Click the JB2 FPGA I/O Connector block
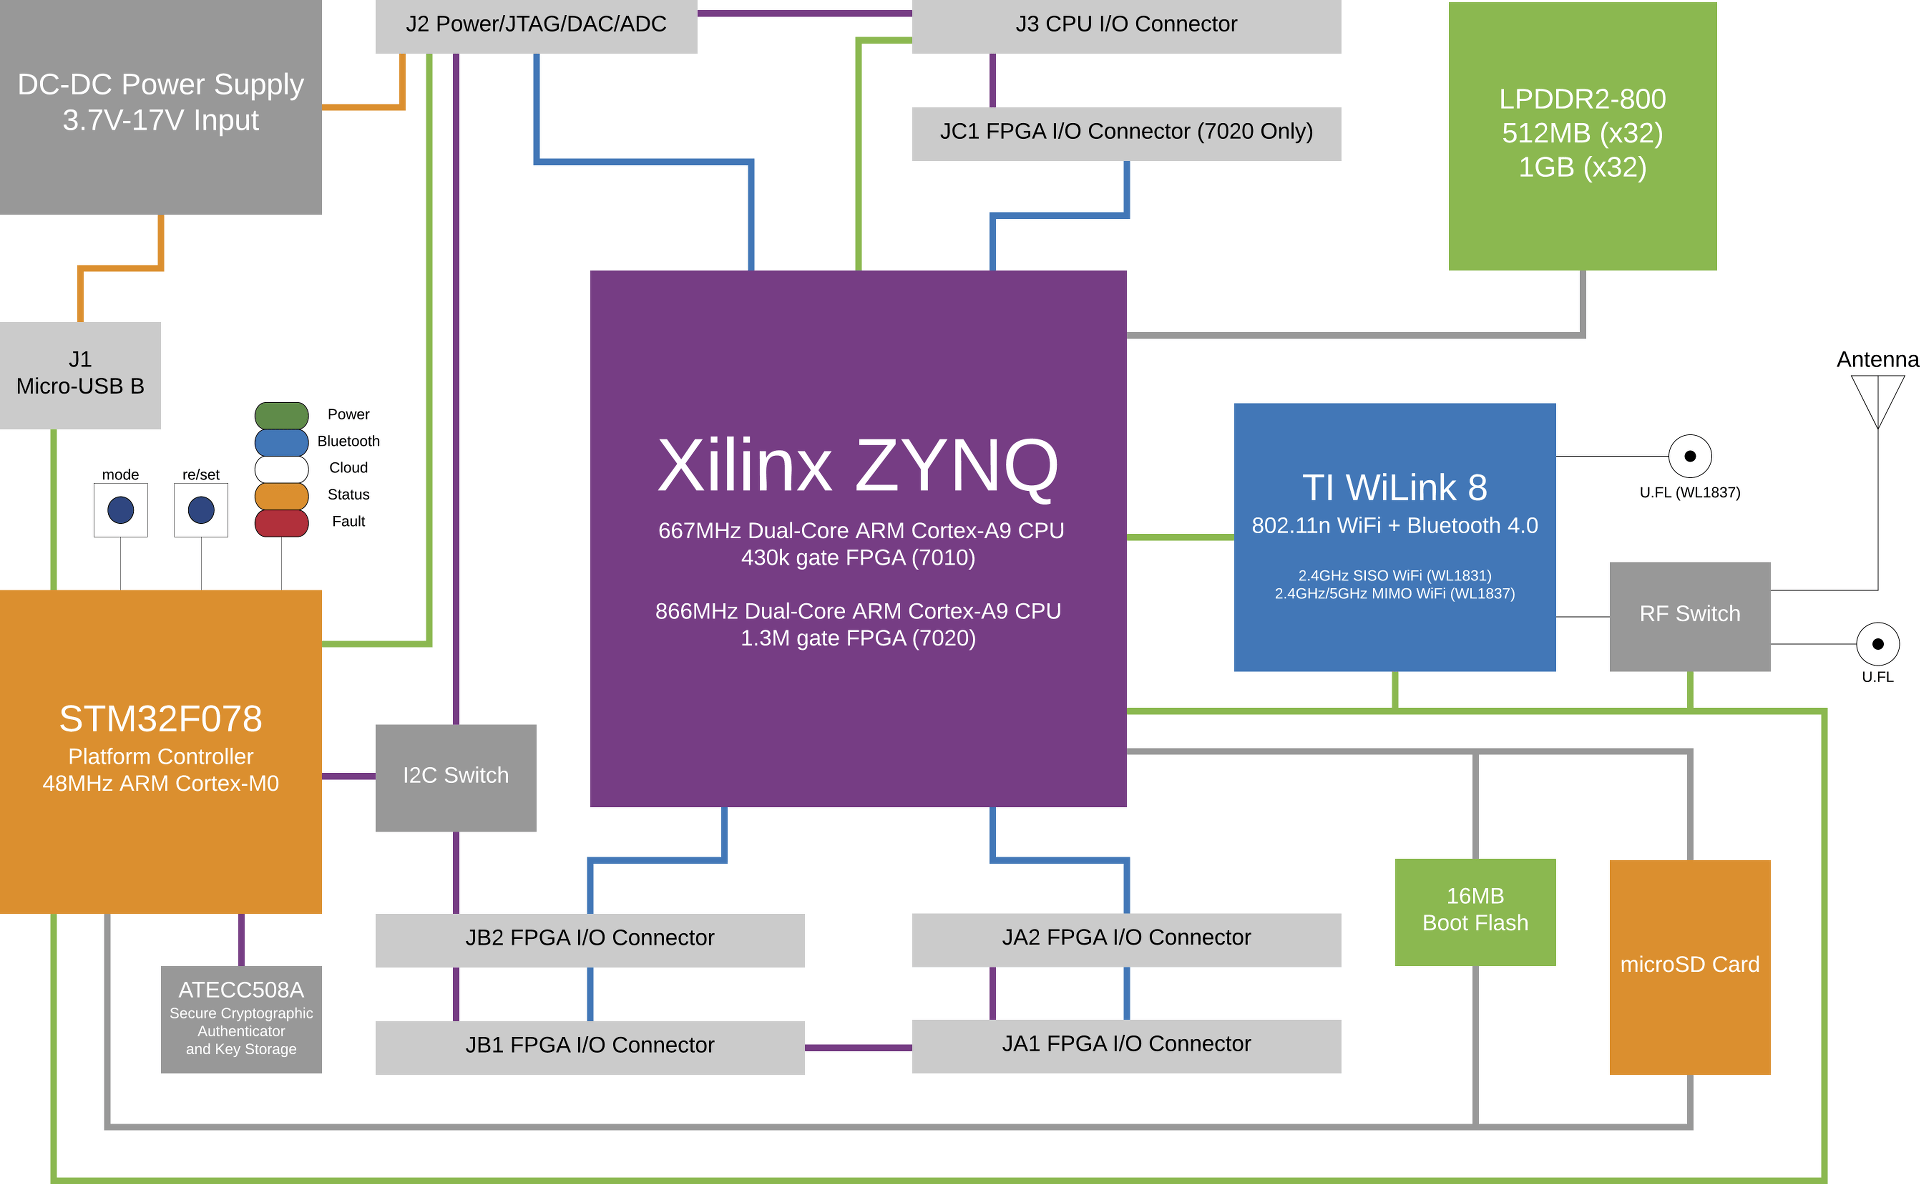This screenshot has height=1184, width=1920. [590, 940]
